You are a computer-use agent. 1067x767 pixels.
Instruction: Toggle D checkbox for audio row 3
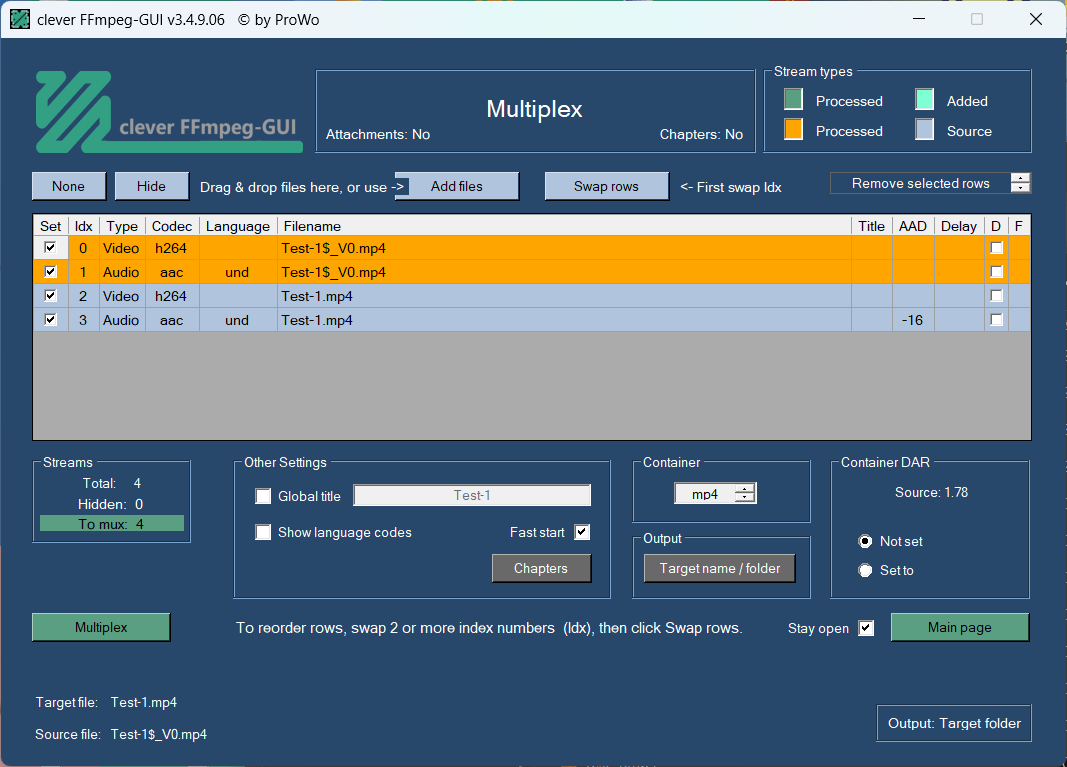996,320
